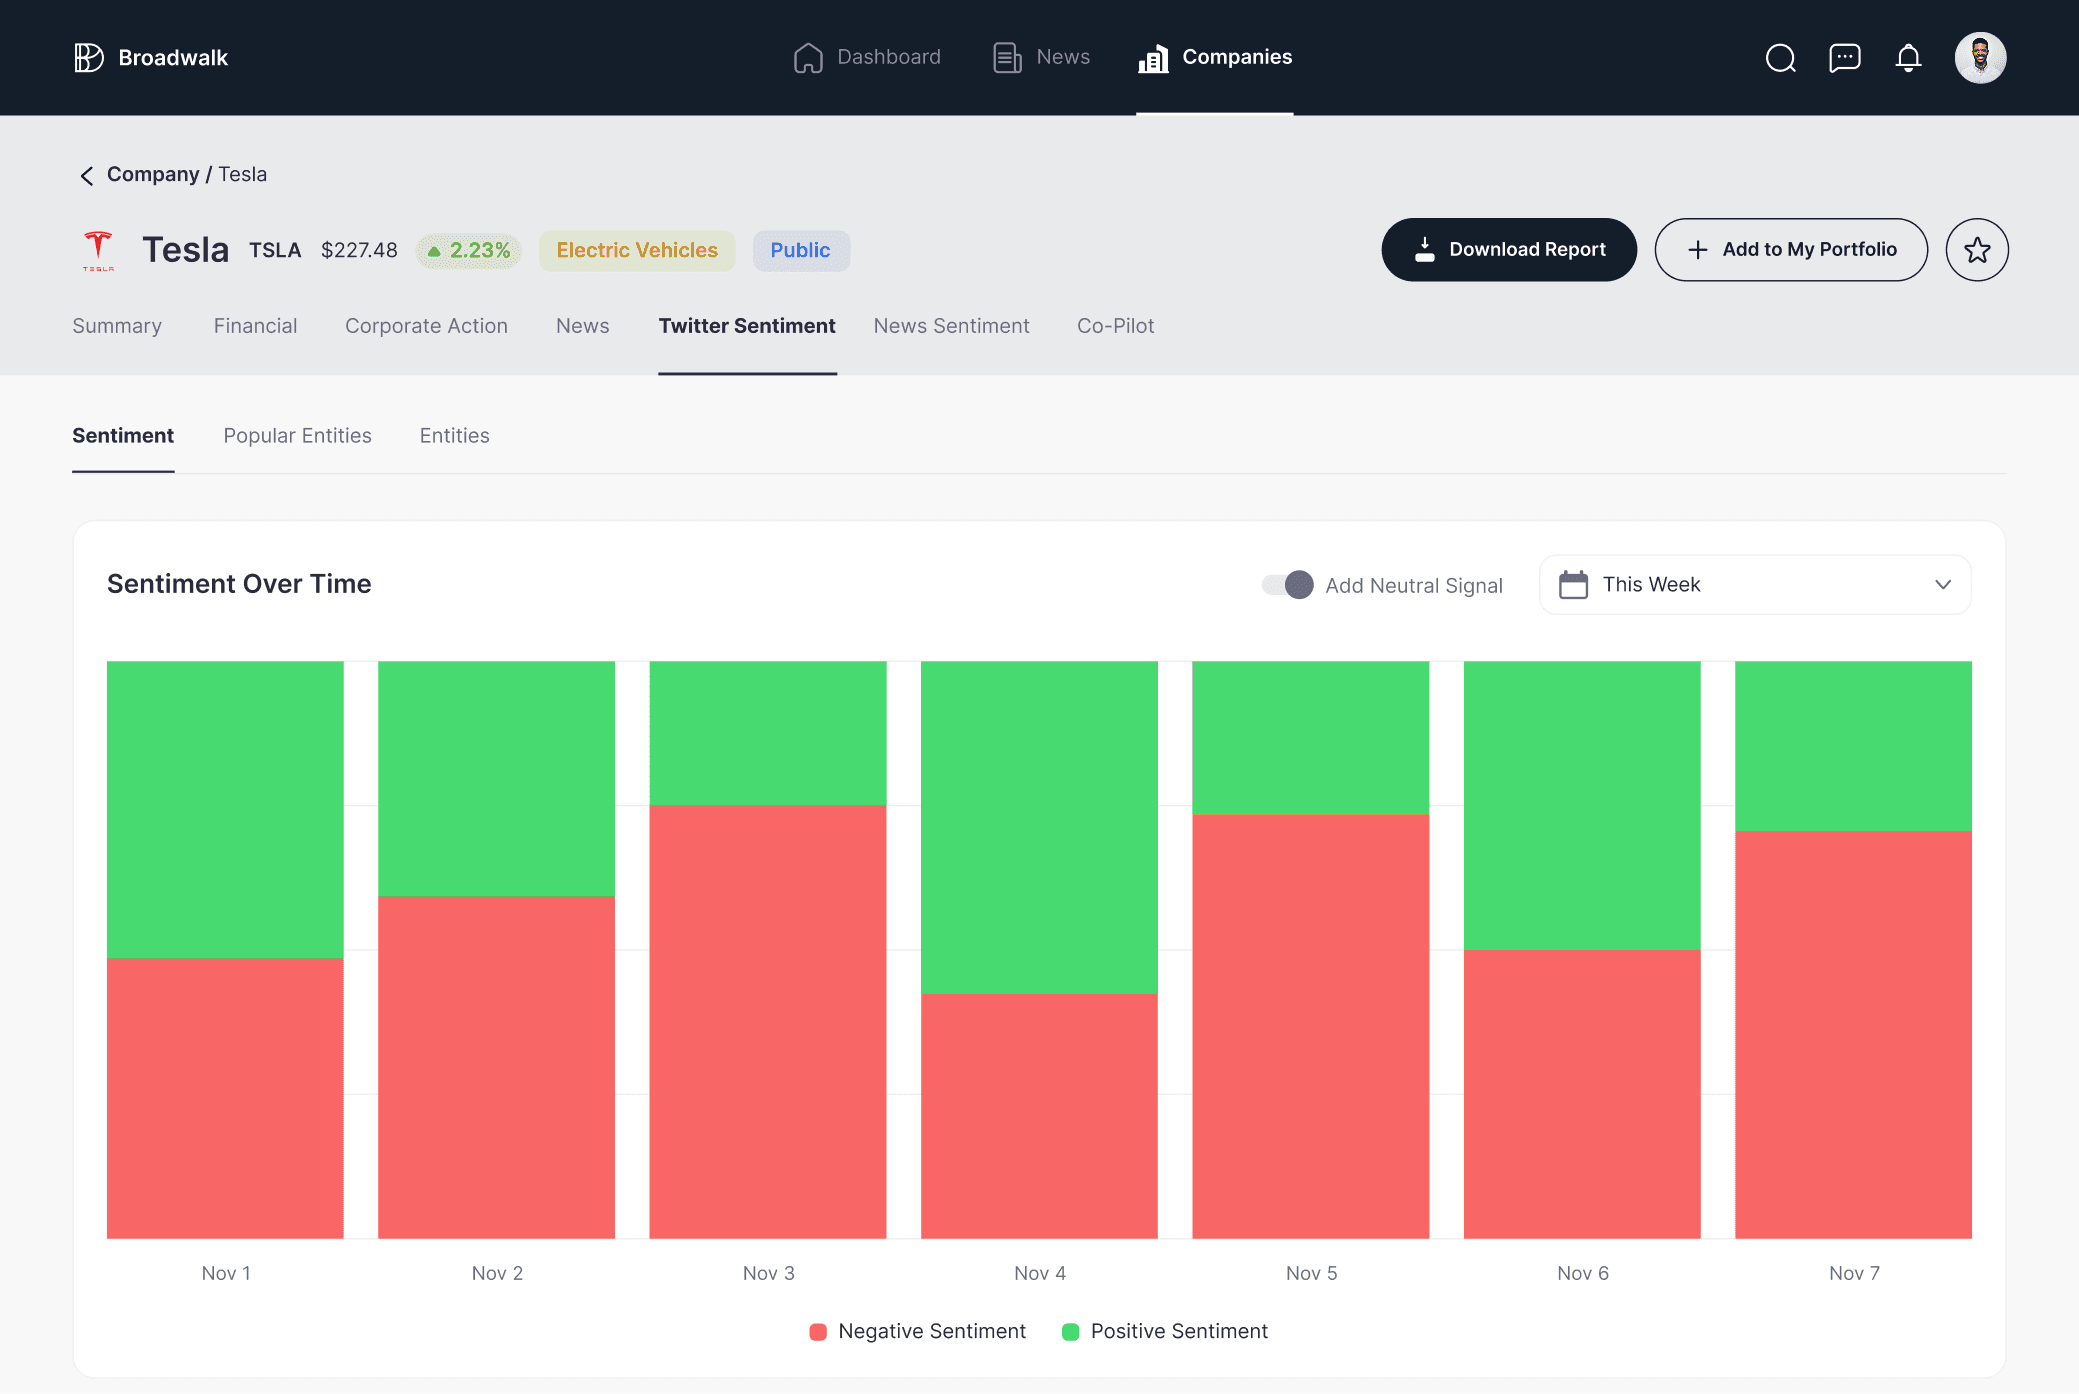Open the Co-Pilot tab
The height and width of the screenshot is (1394, 2079).
click(1115, 326)
